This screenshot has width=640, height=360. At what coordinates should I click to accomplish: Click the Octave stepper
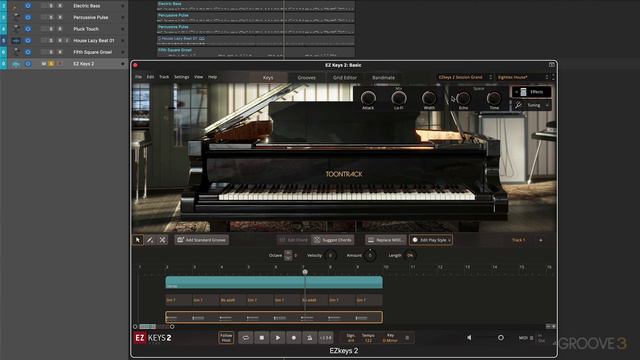[288, 256]
